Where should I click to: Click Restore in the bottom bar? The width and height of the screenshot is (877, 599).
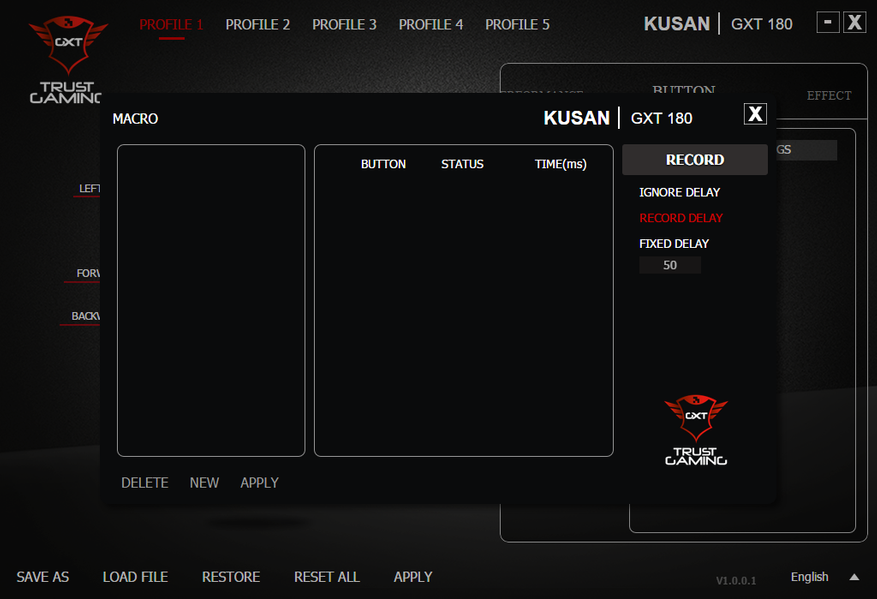coord(231,577)
